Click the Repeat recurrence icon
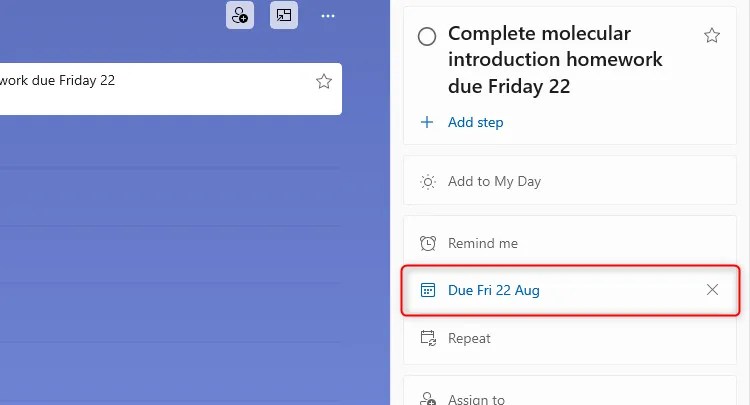The image size is (750, 405). click(x=428, y=338)
